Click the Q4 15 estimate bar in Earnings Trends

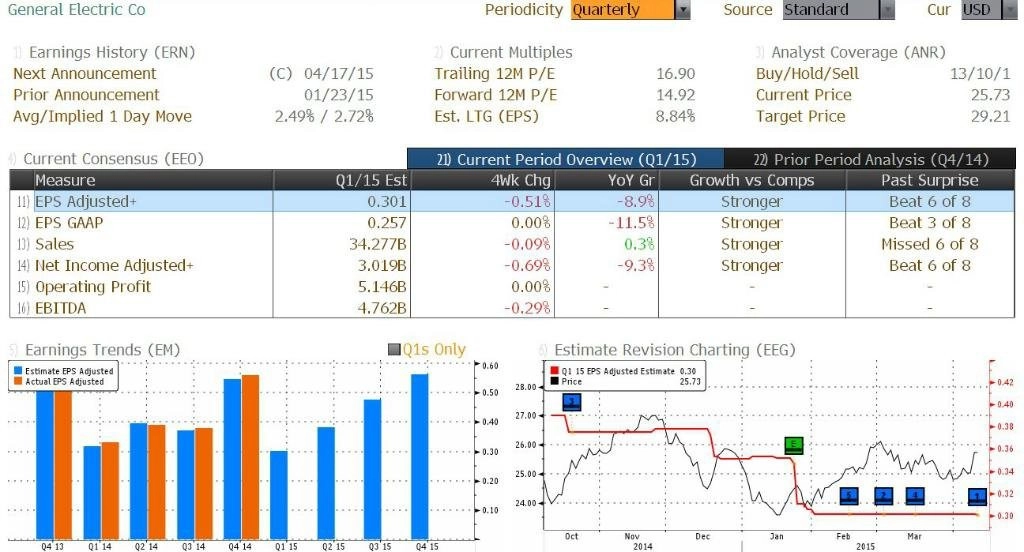click(420, 457)
